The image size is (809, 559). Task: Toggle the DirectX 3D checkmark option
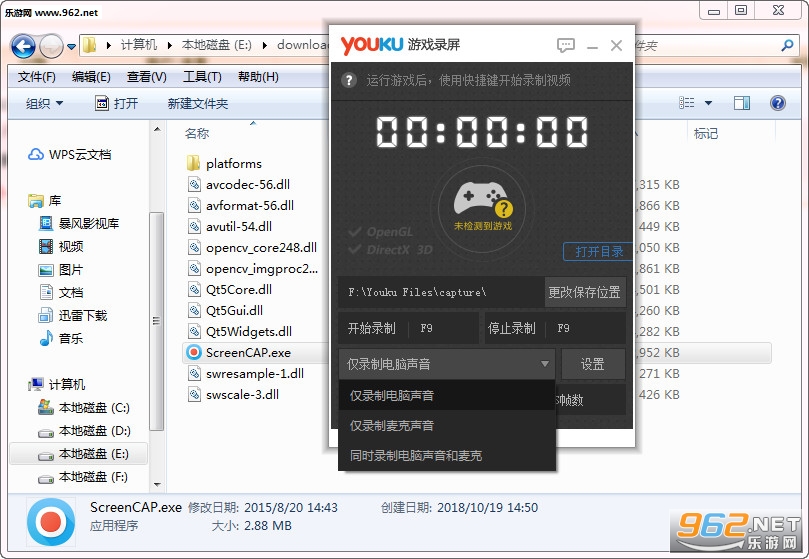(x=390, y=250)
